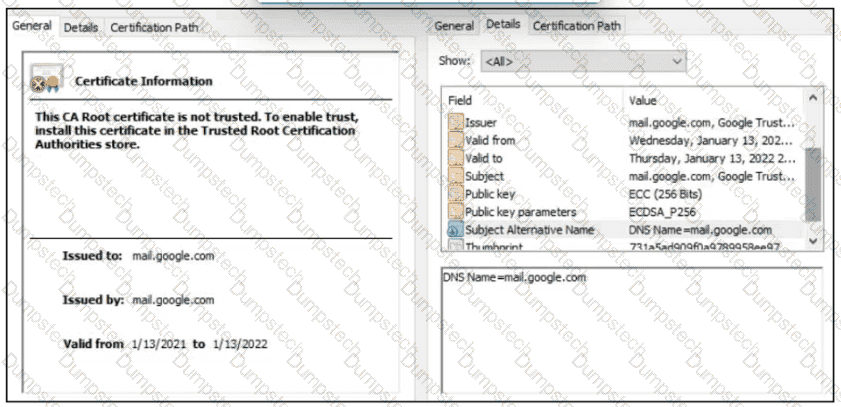Select General tab in right dialog
This screenshot has width=841, height=407.
tap(454, 26)
